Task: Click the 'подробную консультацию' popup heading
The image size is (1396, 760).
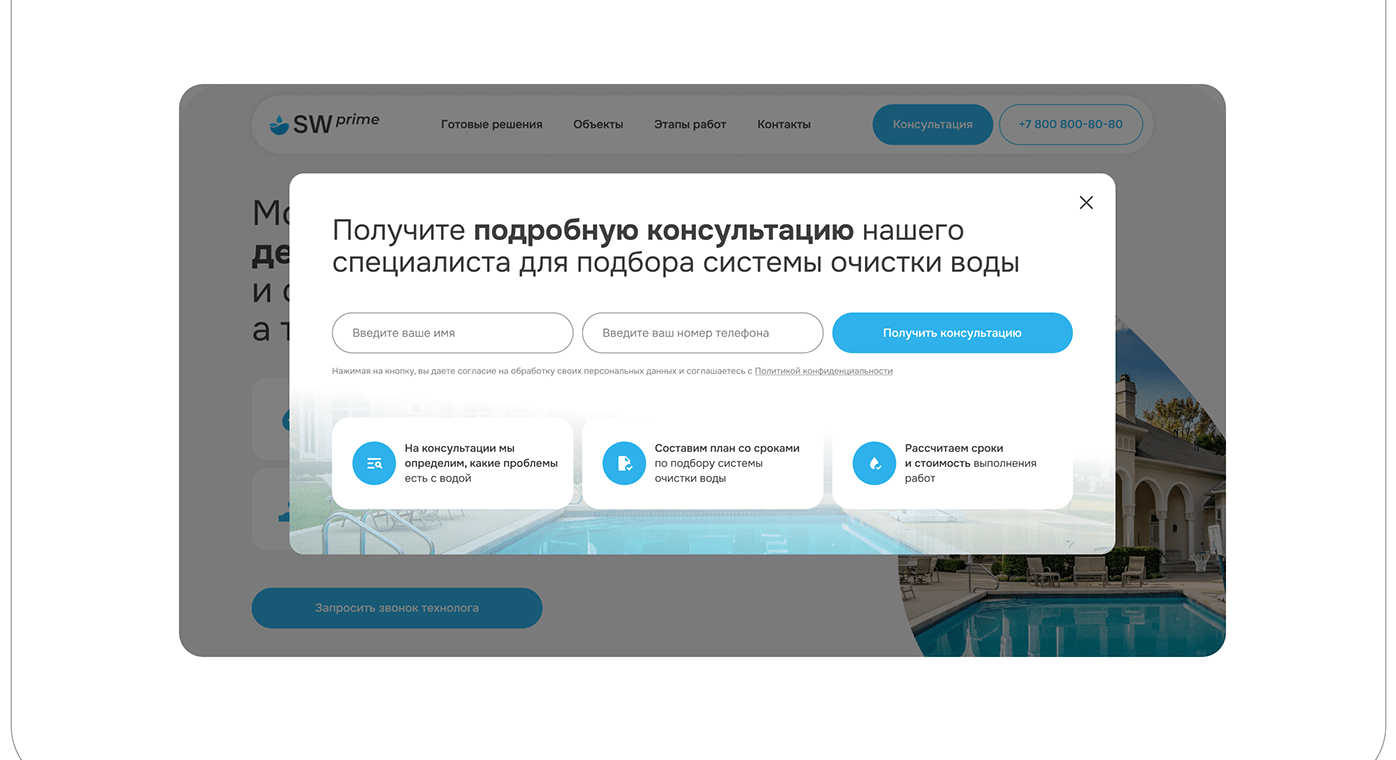Action: click(663, 230)
